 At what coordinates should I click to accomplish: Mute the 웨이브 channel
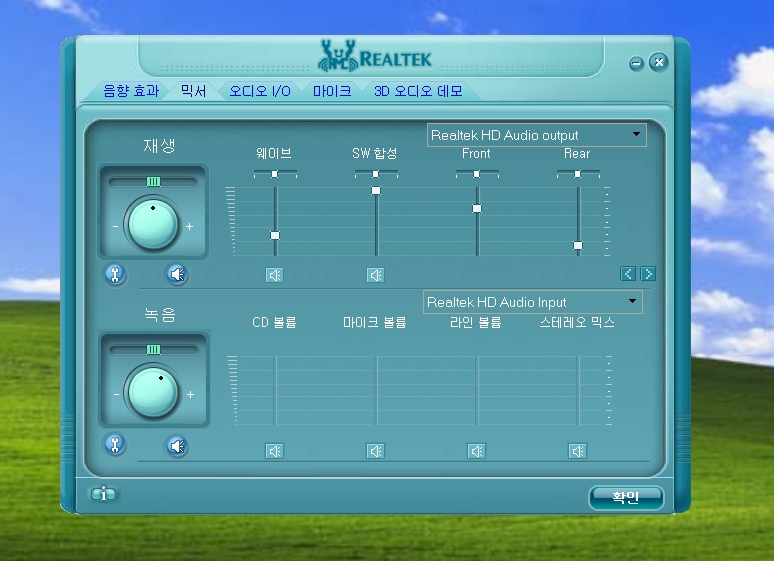coord(274,275)
